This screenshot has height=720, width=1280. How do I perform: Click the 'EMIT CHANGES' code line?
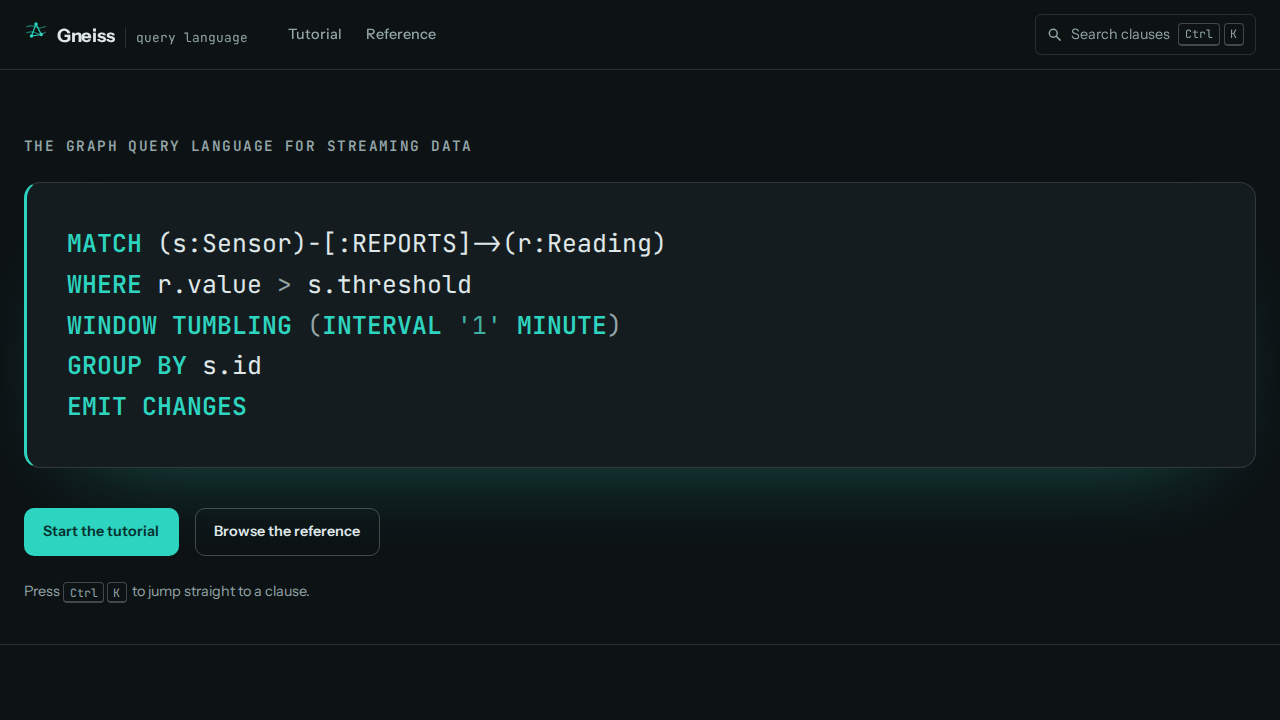157,407
